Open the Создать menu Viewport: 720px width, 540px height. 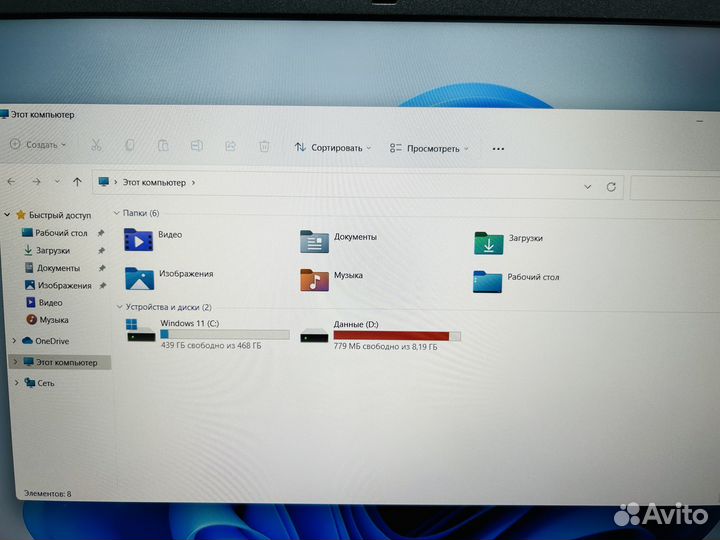coord(39,145)
